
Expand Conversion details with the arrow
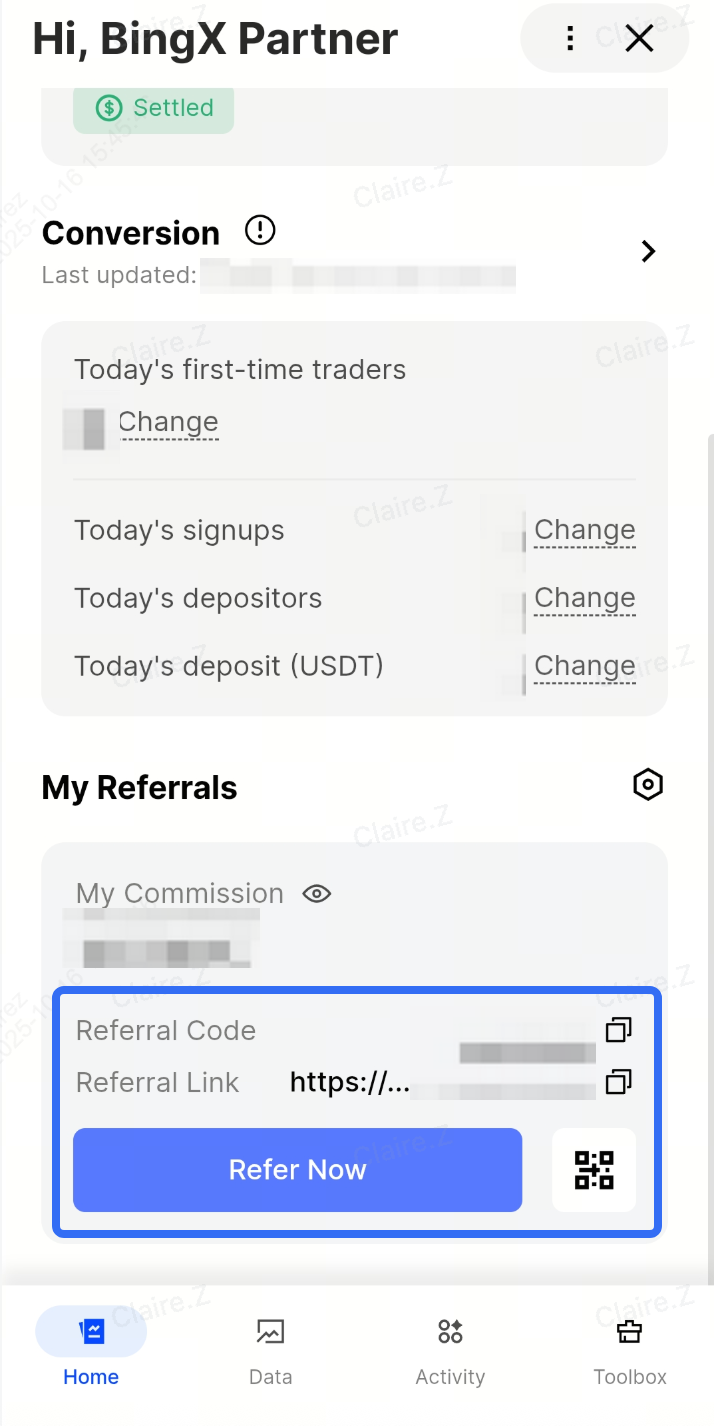click(648, 251)
